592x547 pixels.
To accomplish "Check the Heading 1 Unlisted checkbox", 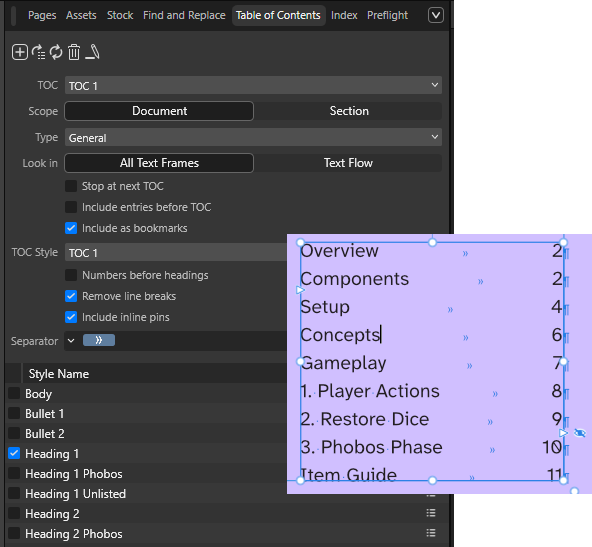I will point(14,493).
